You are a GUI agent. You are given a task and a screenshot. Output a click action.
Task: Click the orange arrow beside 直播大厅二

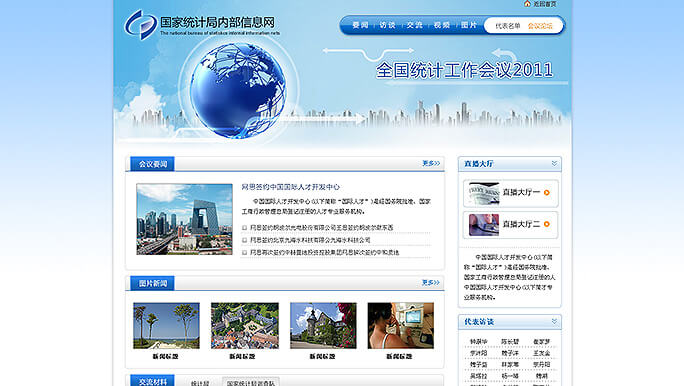(x=547, y=224)
